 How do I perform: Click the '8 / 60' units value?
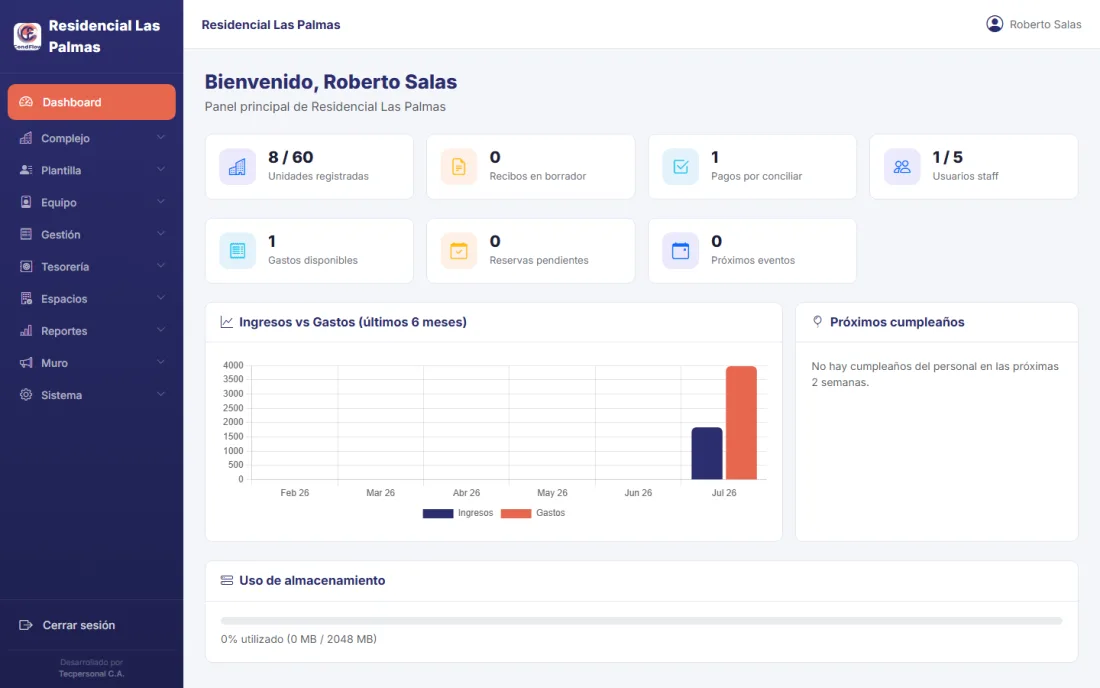point(290,157)
